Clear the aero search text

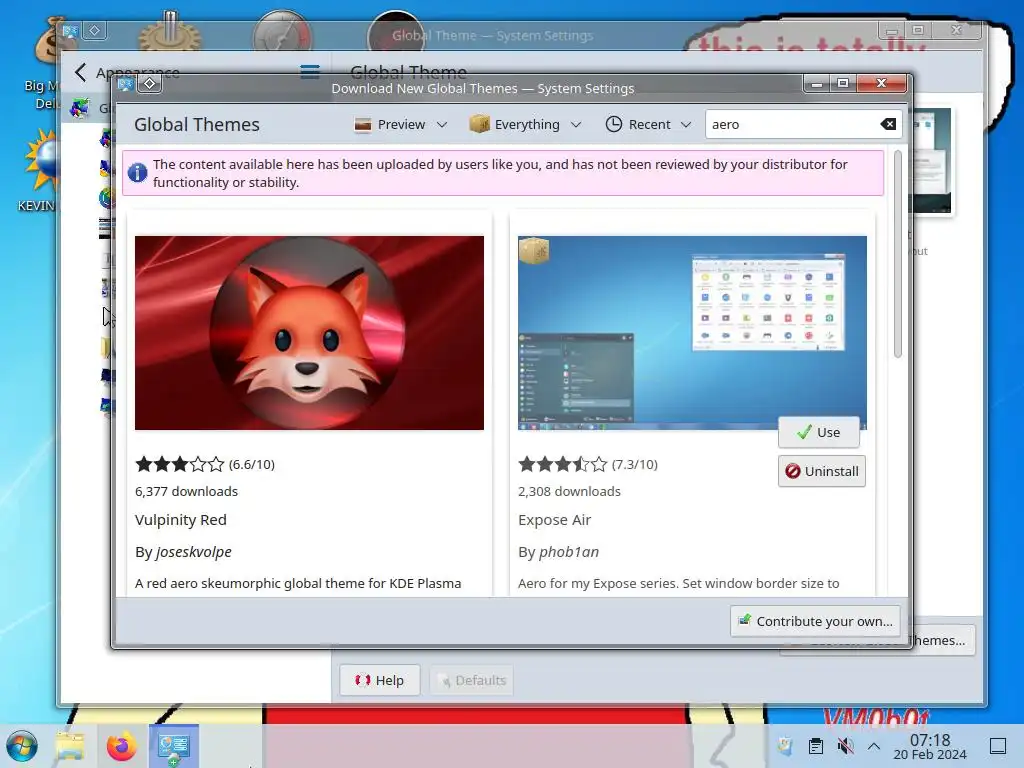point(888,124)
